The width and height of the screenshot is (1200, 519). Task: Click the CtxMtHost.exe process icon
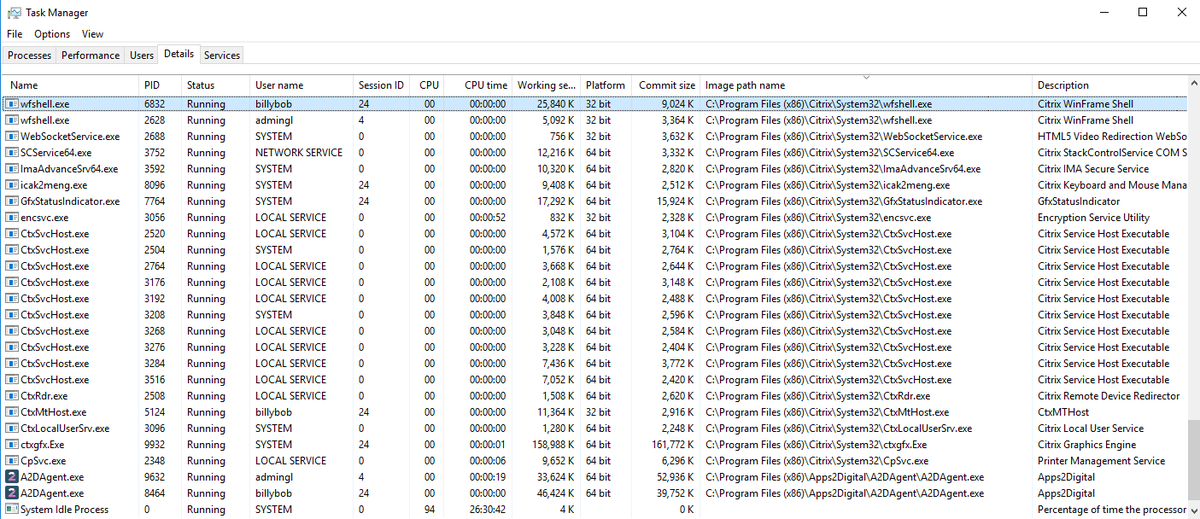[x=12, y=412]
